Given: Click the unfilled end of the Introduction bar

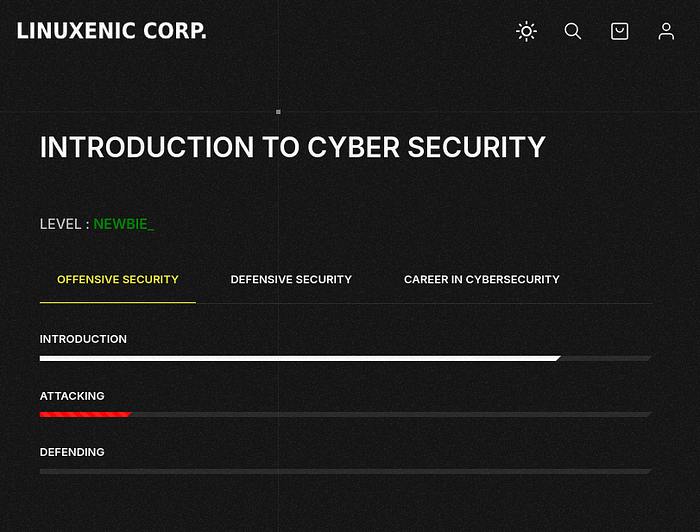Looking at the screenshot, I should click(x=606, y=358).
